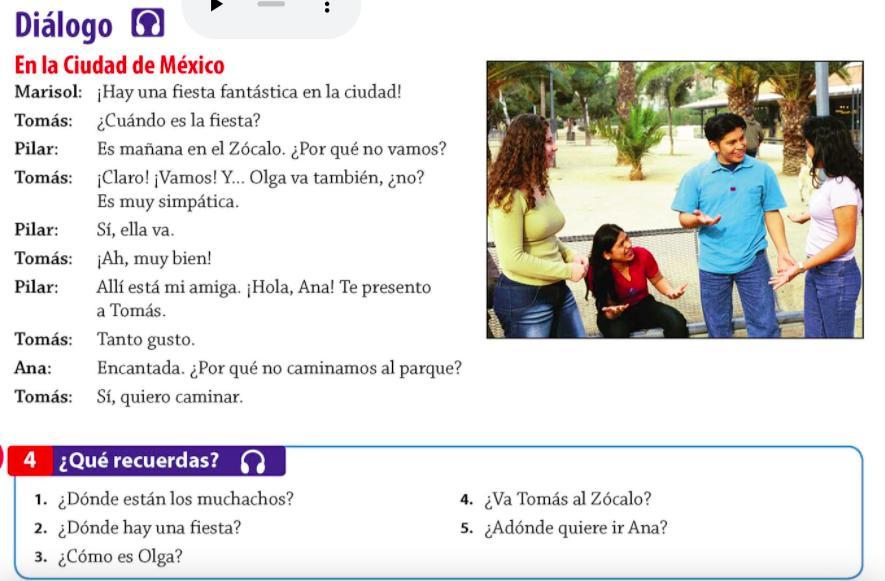Click the line Tanto gusto

[x=145, y=340]
